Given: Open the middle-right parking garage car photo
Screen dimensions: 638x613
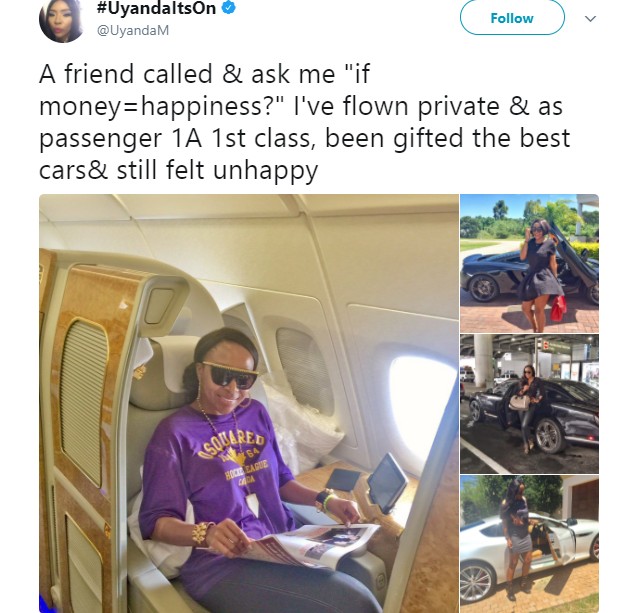Looking at the screenshot, I should (529, 403).
